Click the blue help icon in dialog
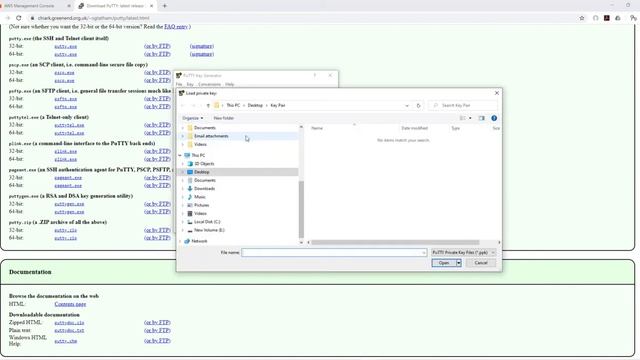 (x=494, y=118)
